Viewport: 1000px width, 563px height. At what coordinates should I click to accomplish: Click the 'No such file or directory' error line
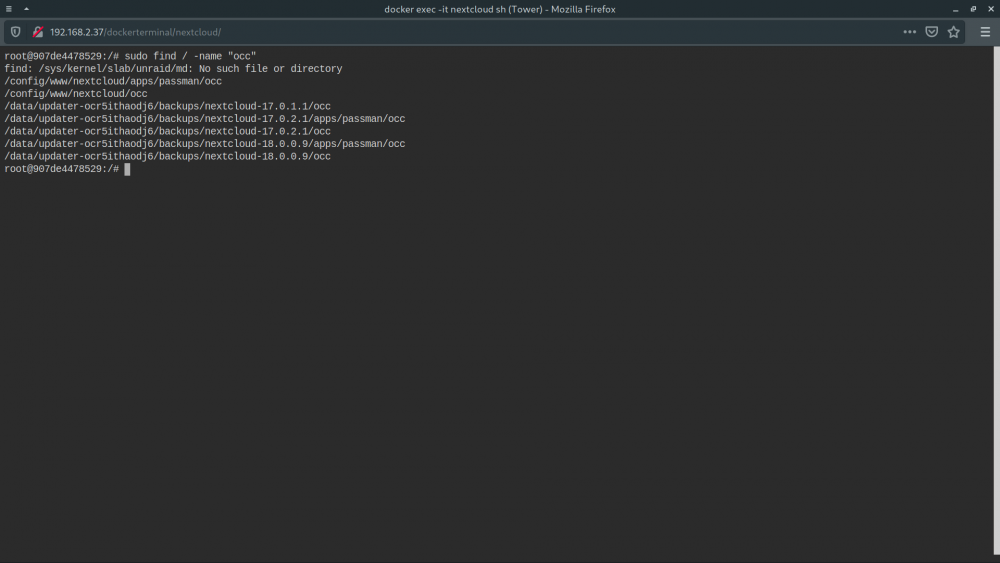coord(173,69)
